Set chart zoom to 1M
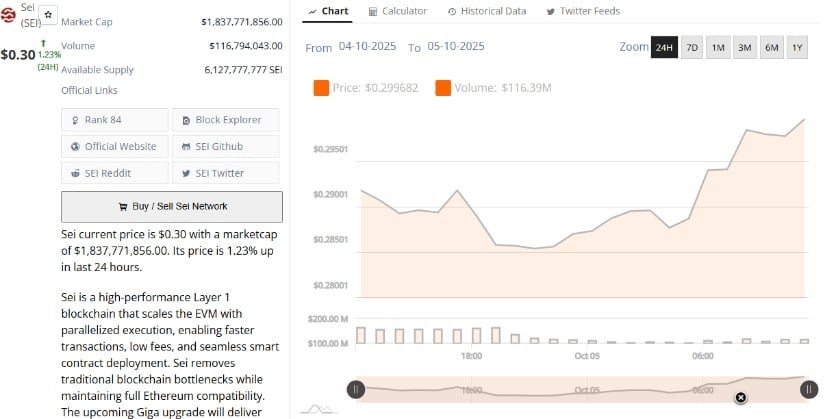825x419 pixels. click(718, 48)
